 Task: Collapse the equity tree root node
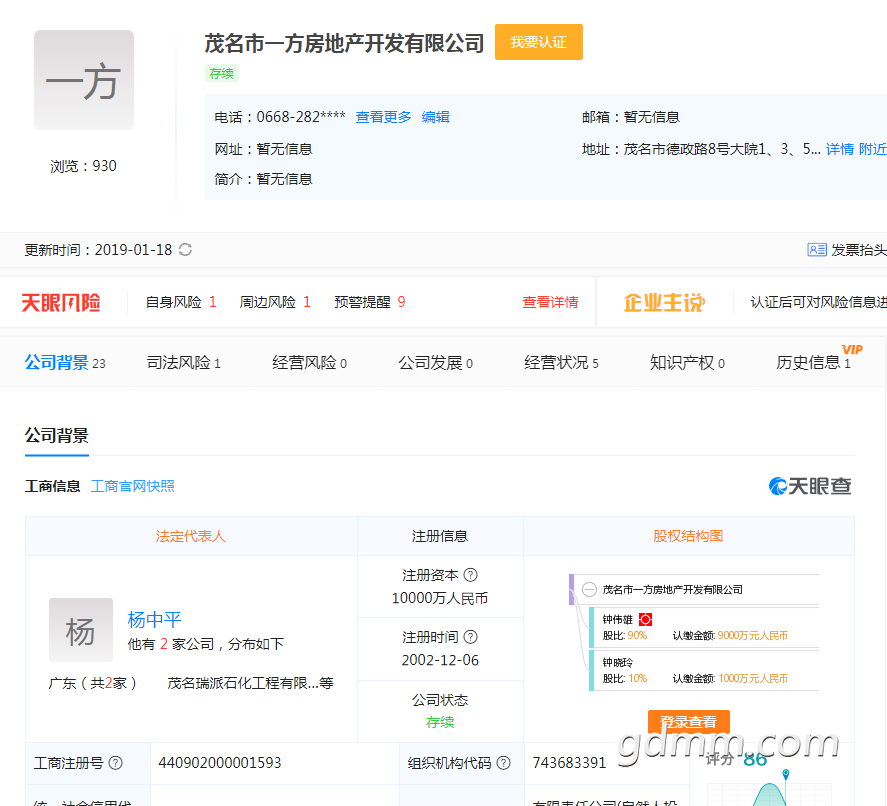pyautogui.click(x=589, y=589)
